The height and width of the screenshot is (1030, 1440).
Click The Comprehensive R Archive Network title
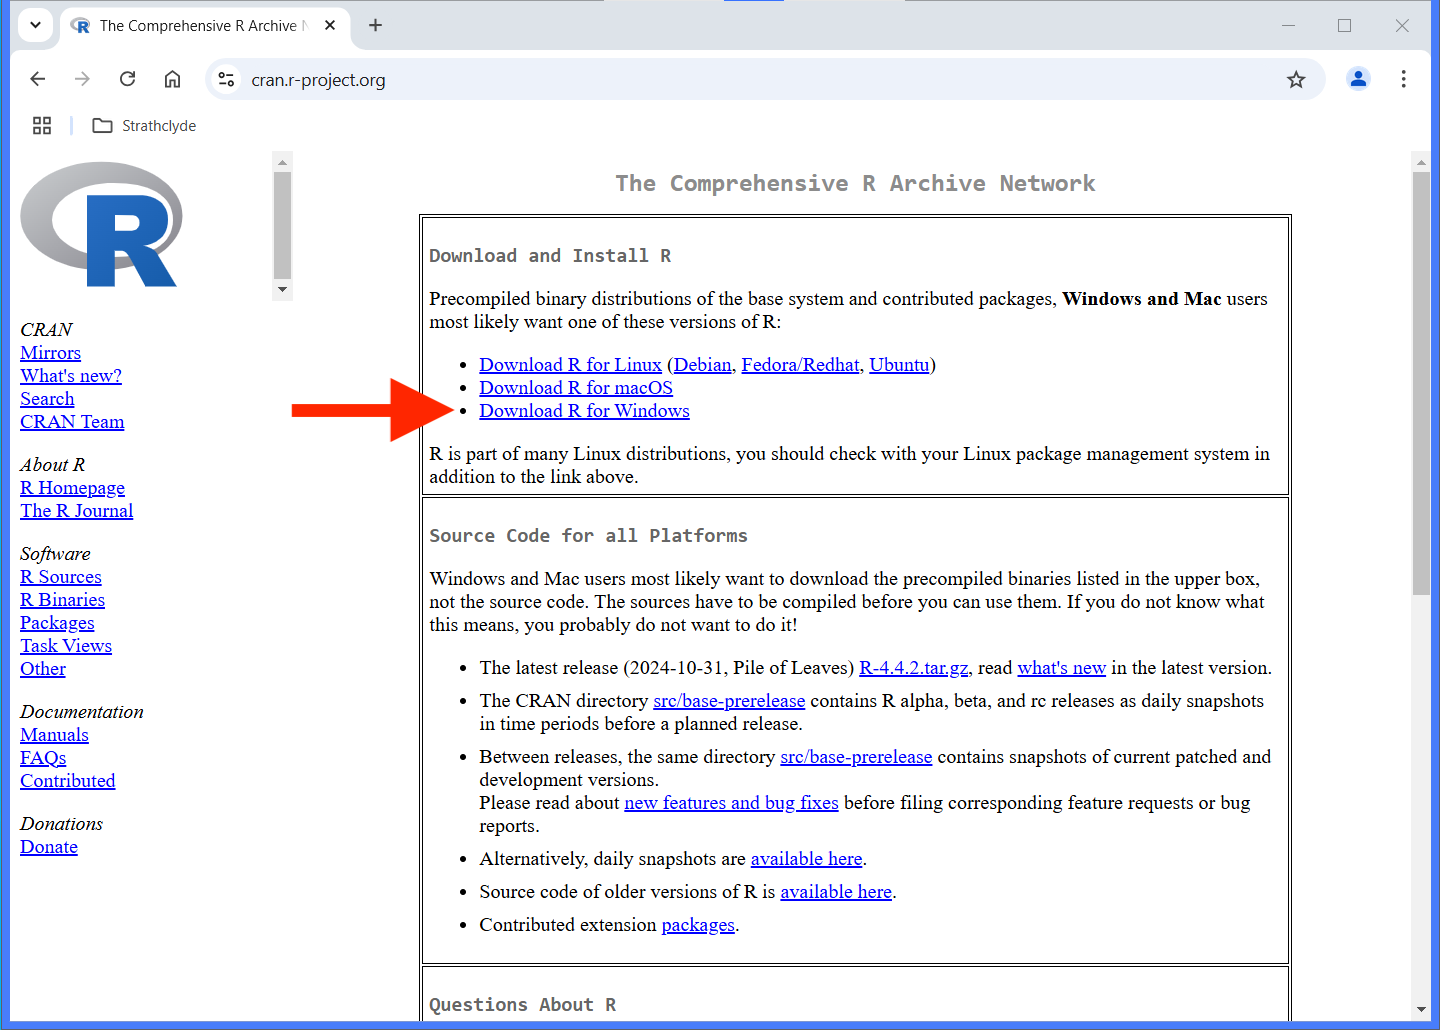tap(855, 184)
